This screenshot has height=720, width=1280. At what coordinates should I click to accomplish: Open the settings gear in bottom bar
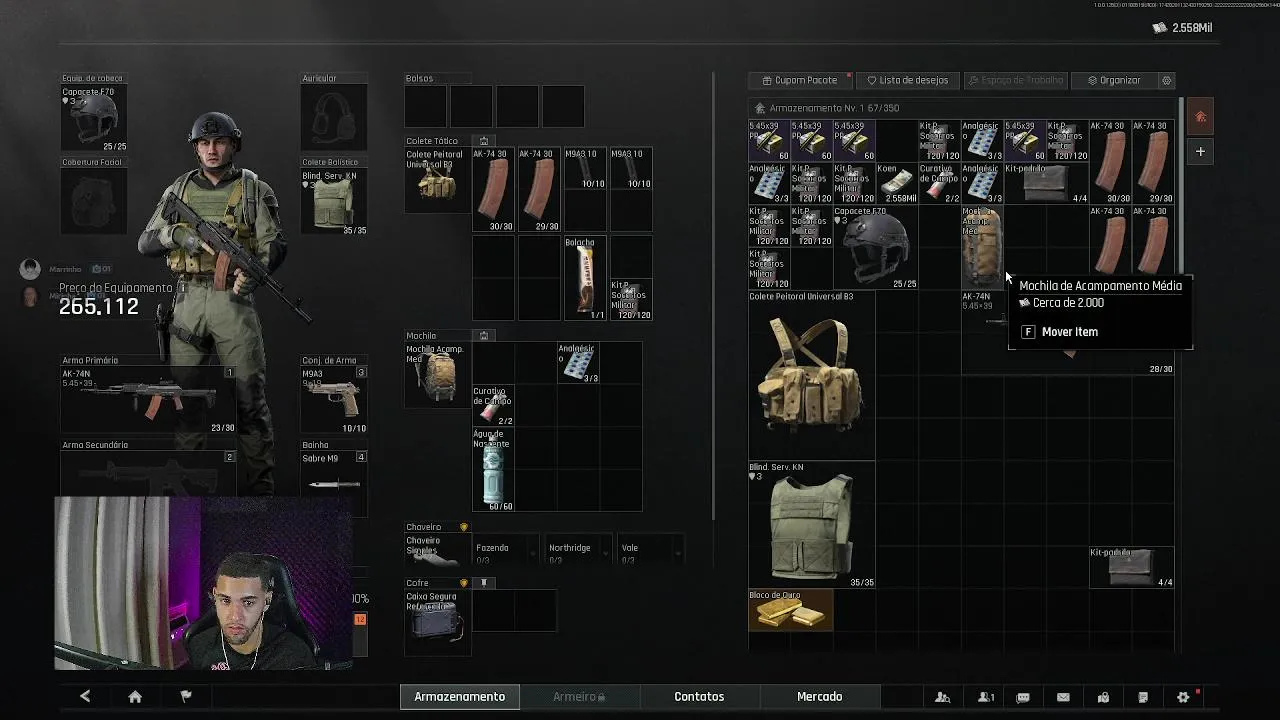(1183, 697)
